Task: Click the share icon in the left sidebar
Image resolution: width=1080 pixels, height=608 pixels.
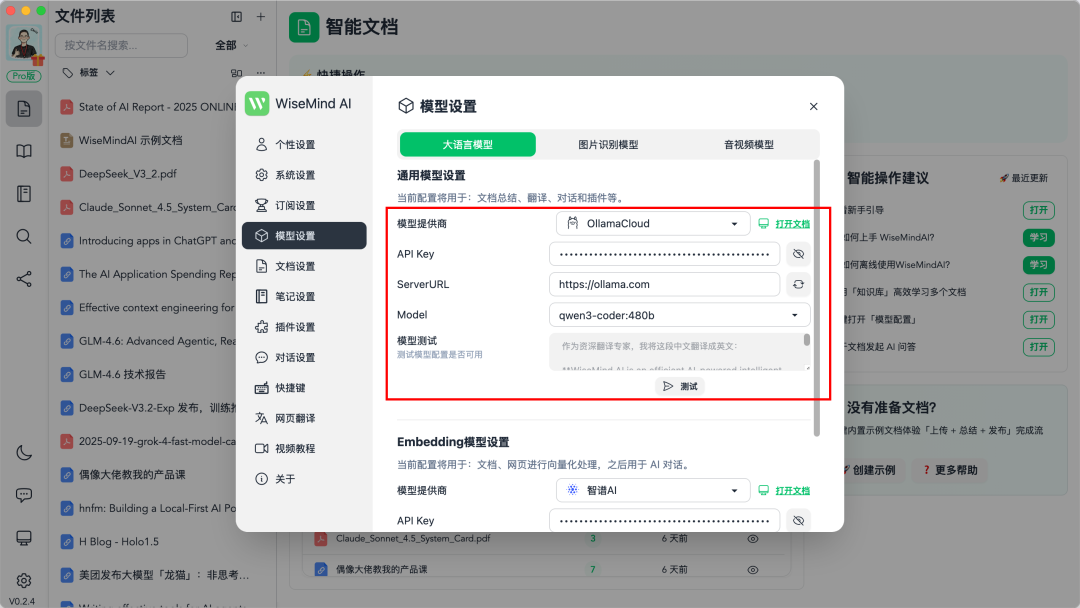Action: coord(23,279)
